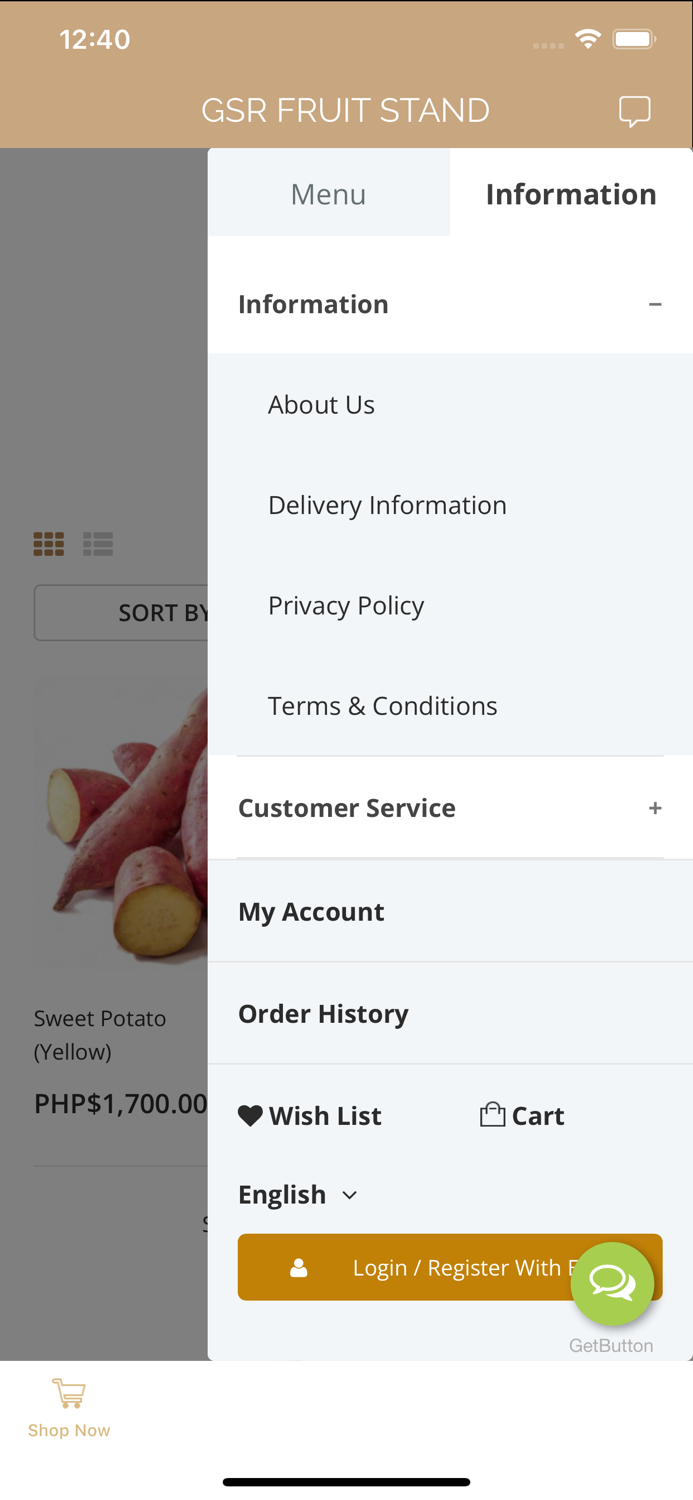693x1500 pixels.
Task: Select the Information tab
Action: point(571,194)
